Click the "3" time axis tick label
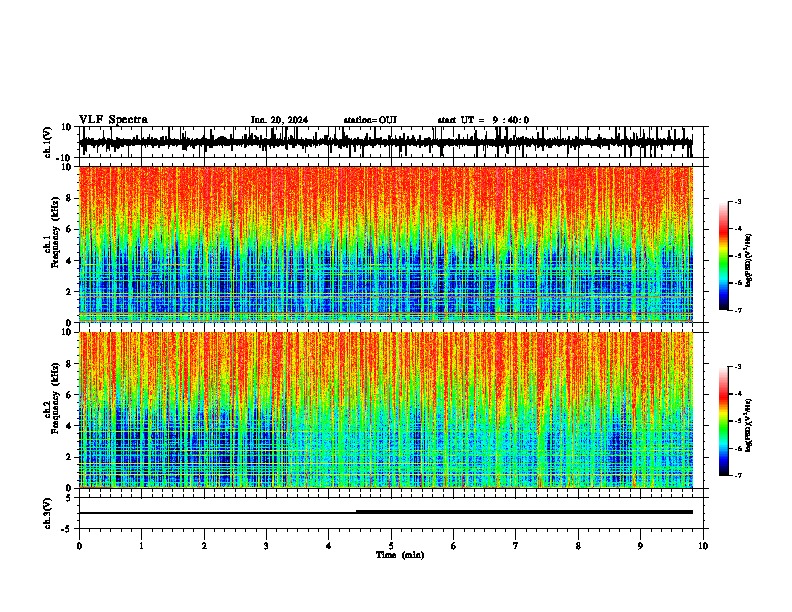Image resolution: width=792 pixels, height=612 pixels. click(266, 546)
